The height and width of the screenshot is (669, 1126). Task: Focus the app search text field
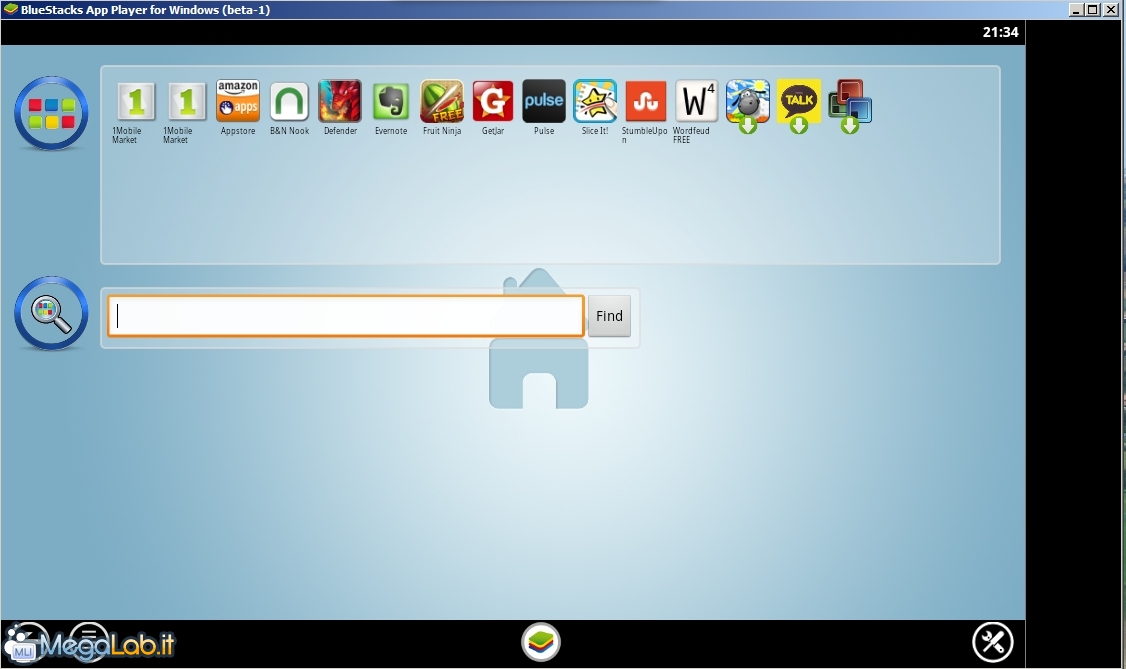click(x=345, y=316)
